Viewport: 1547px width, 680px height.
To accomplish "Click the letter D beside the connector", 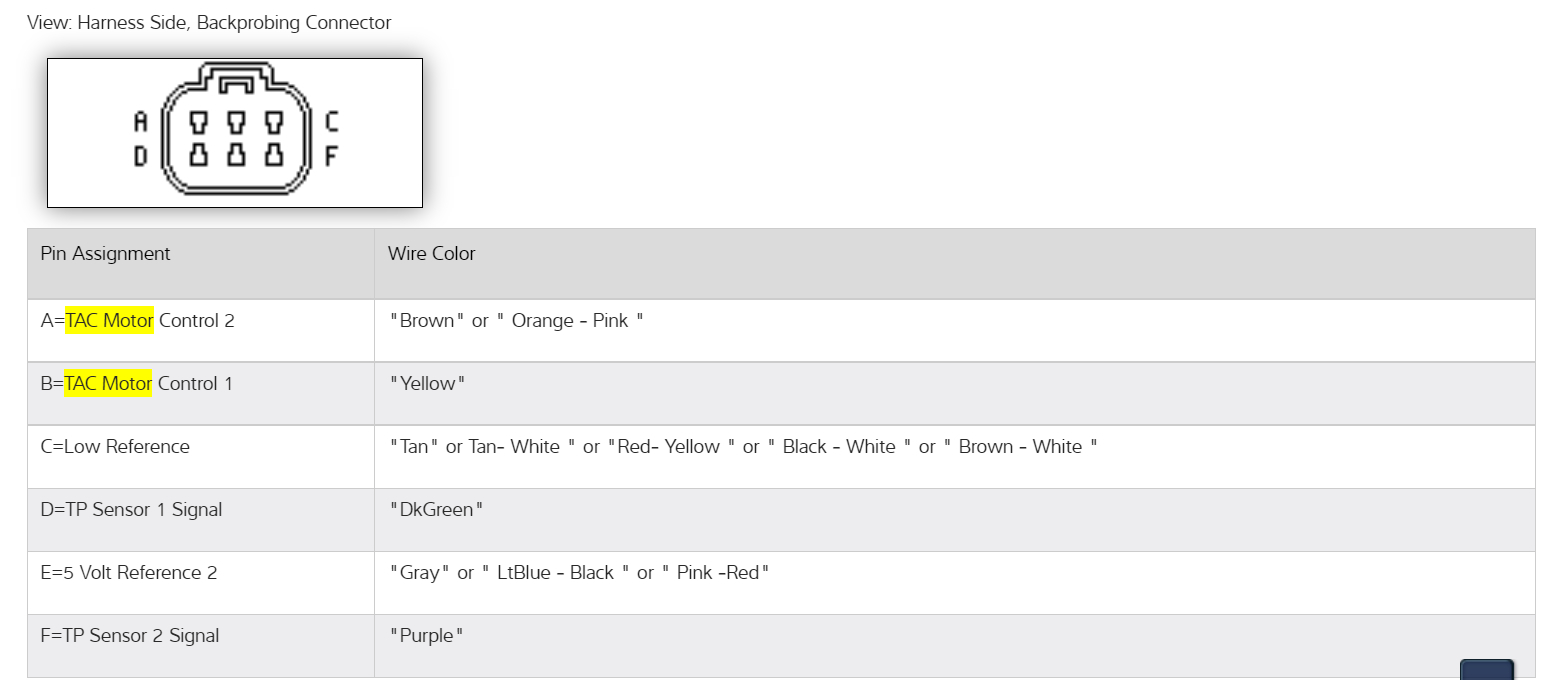I will pyautogui.click(x=140, y=156).
